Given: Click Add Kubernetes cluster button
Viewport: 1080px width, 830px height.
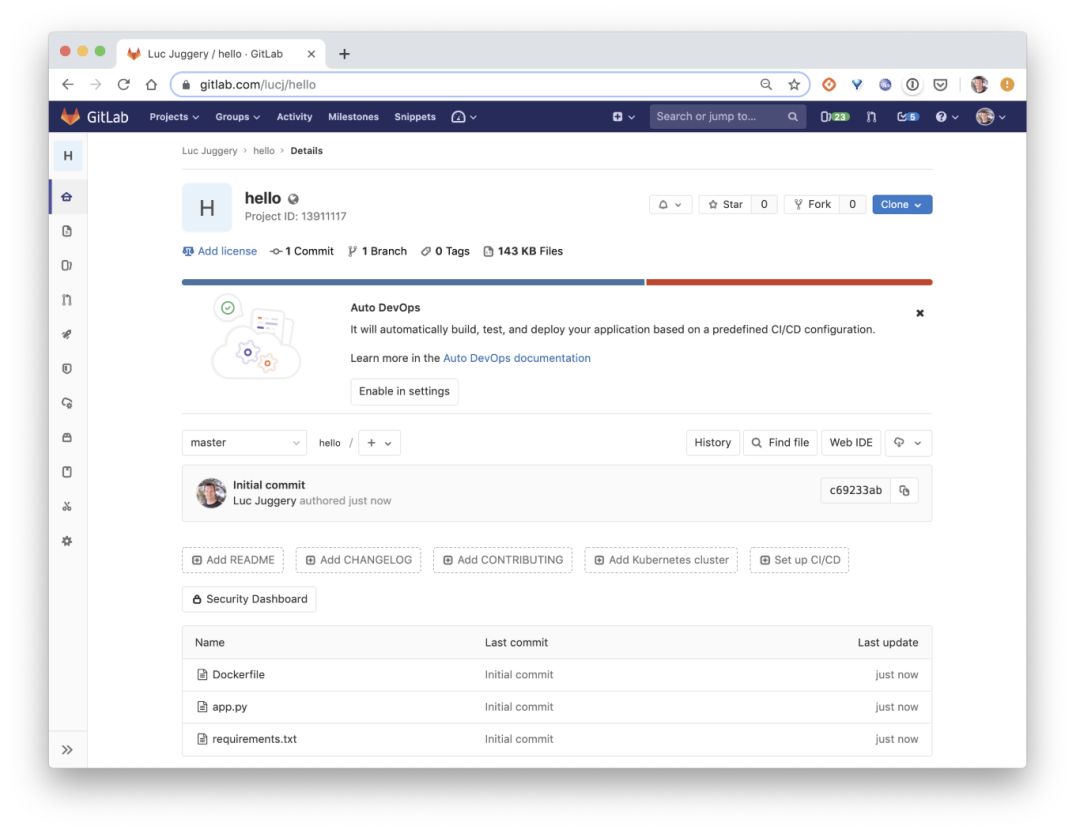Looking at the screenshot, I should [661, 560].
